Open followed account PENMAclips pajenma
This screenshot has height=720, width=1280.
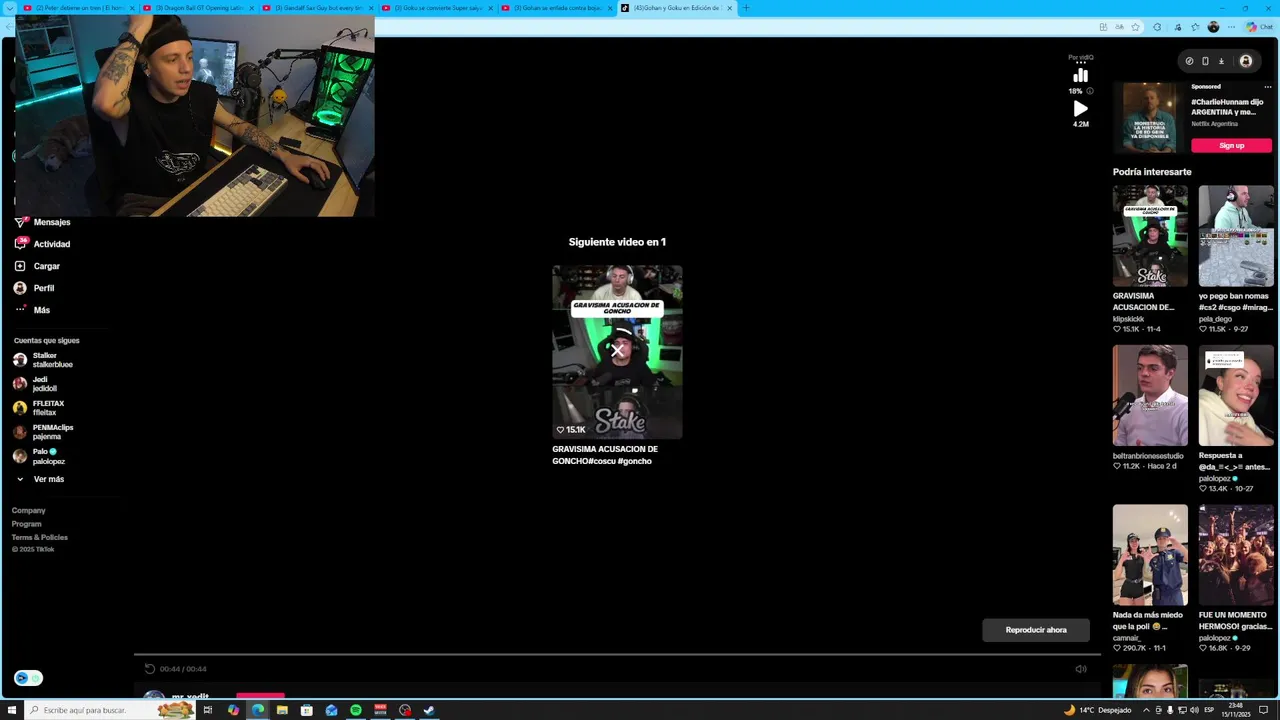tap(43, 432)
